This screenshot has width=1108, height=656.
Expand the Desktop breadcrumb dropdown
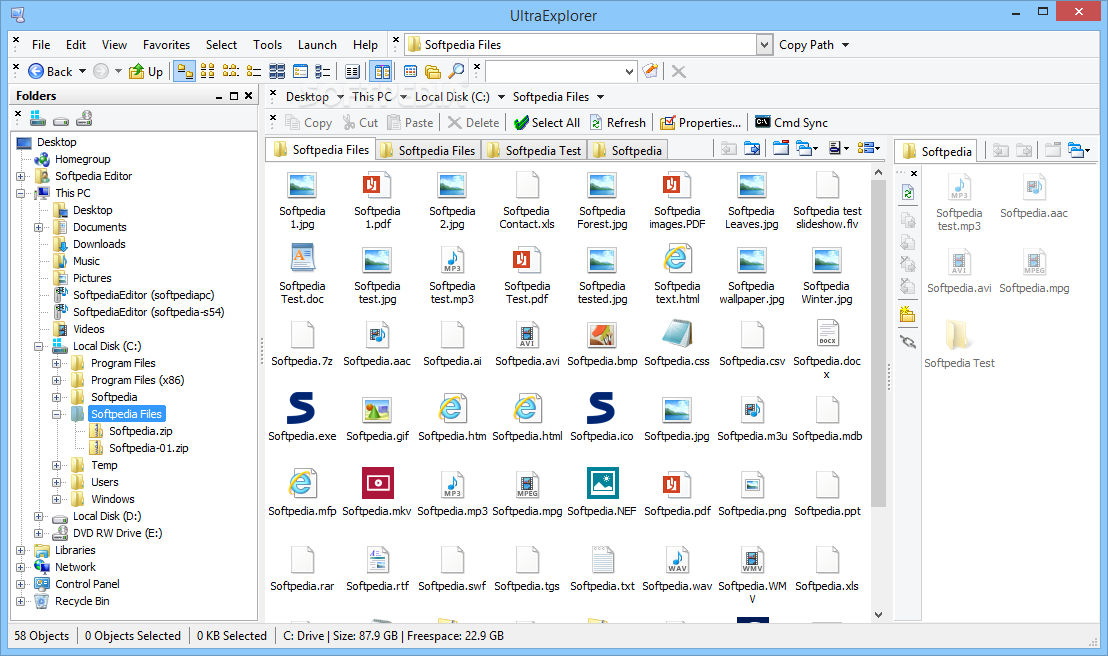pyautogui.click(x=340, y=97)
